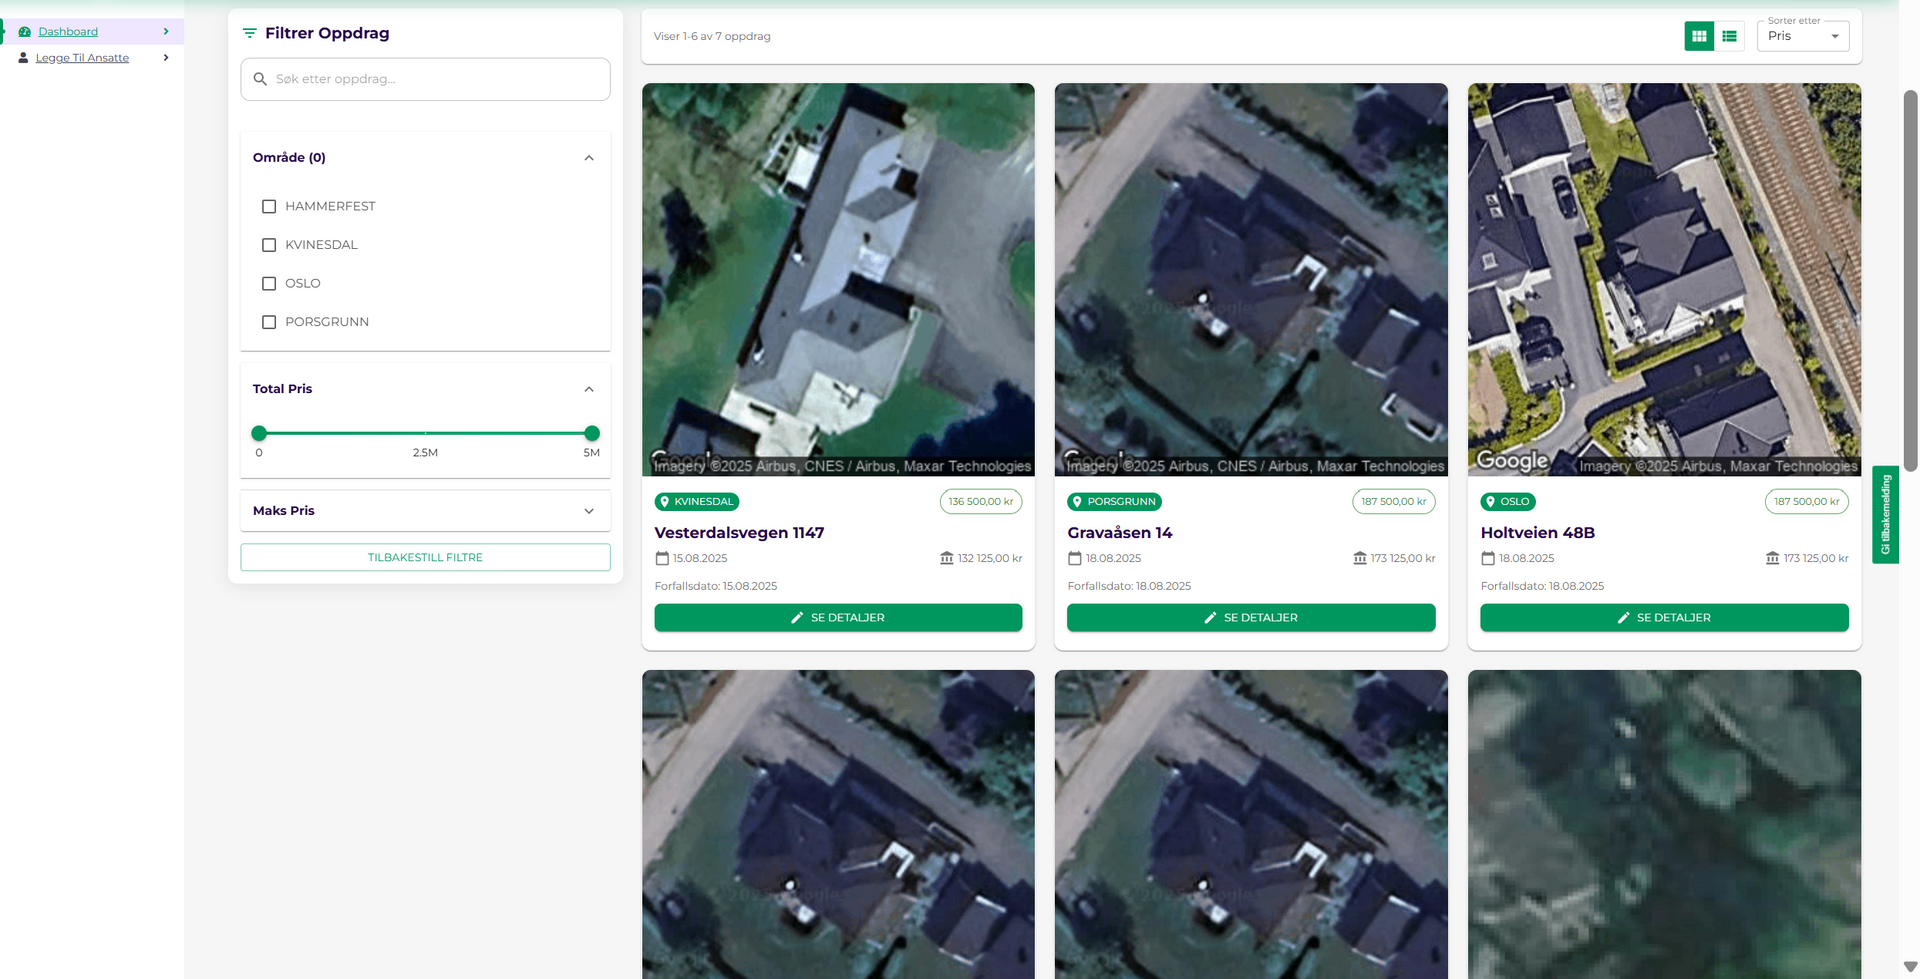The height and width of the screenshot is (979, 1920).
Task: Focus the Søk etter oppdrag search field
Action: coord(425,79)
